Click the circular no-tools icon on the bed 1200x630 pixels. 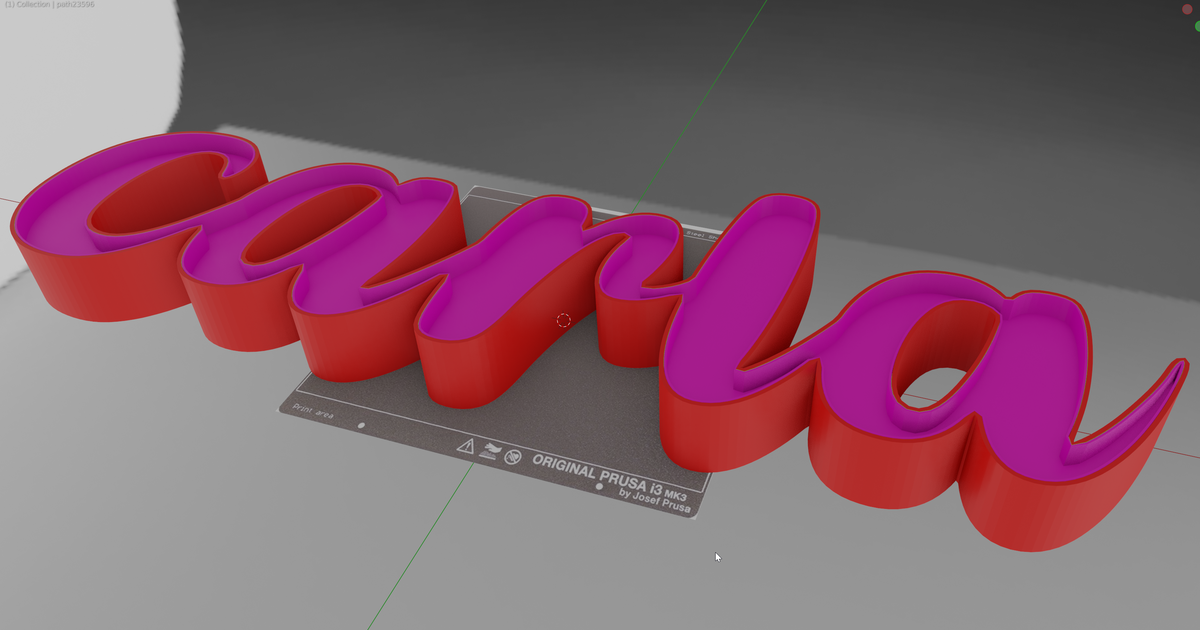point(513,458)
